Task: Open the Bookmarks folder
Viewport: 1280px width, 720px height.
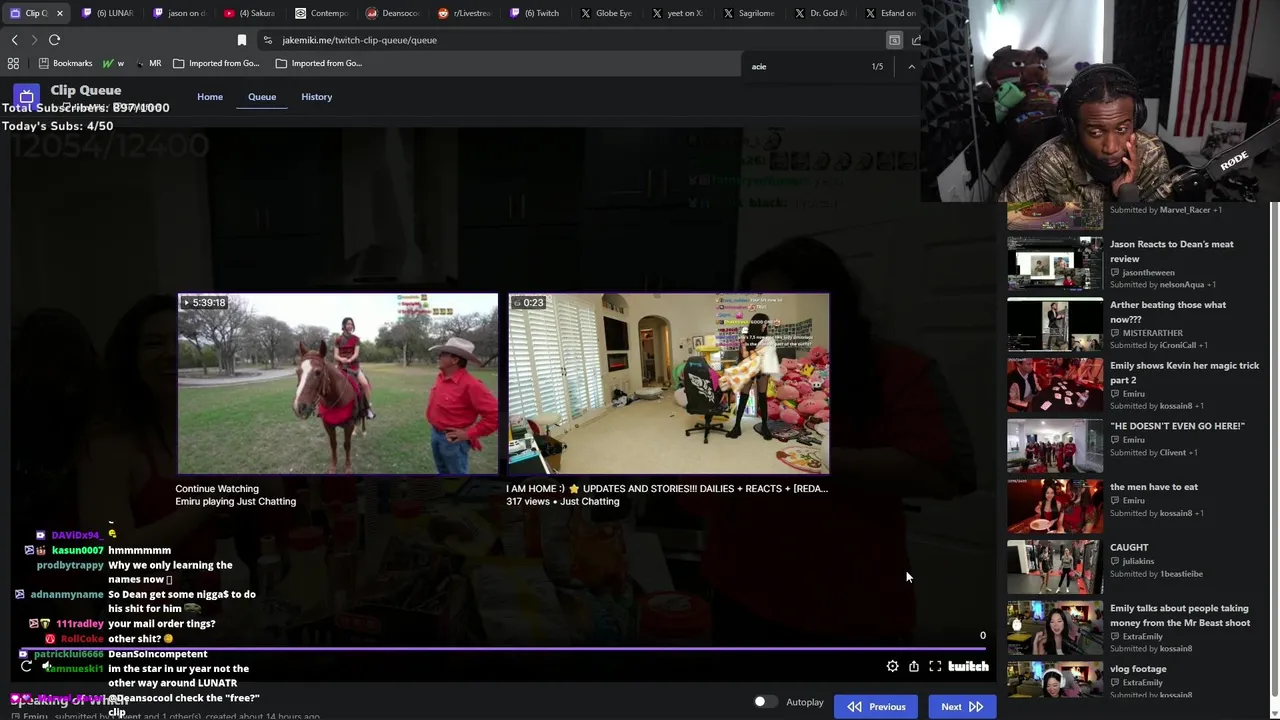Action: [x=65, y=63]
